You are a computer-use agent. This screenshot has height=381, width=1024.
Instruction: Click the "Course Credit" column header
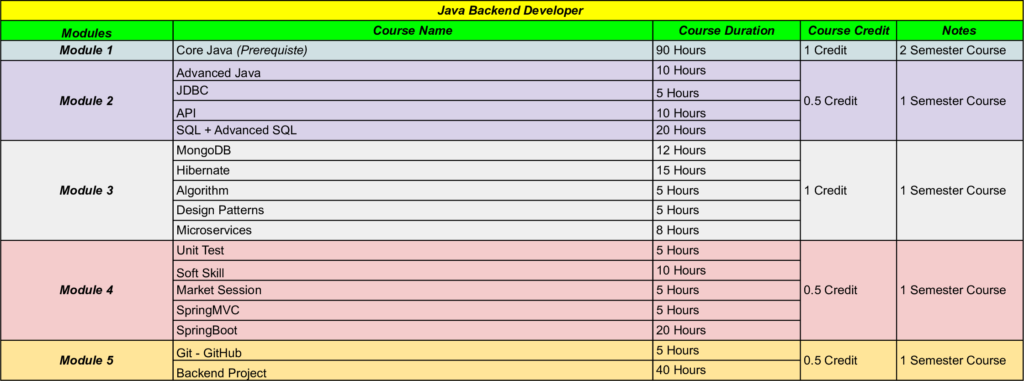[848, 31]
